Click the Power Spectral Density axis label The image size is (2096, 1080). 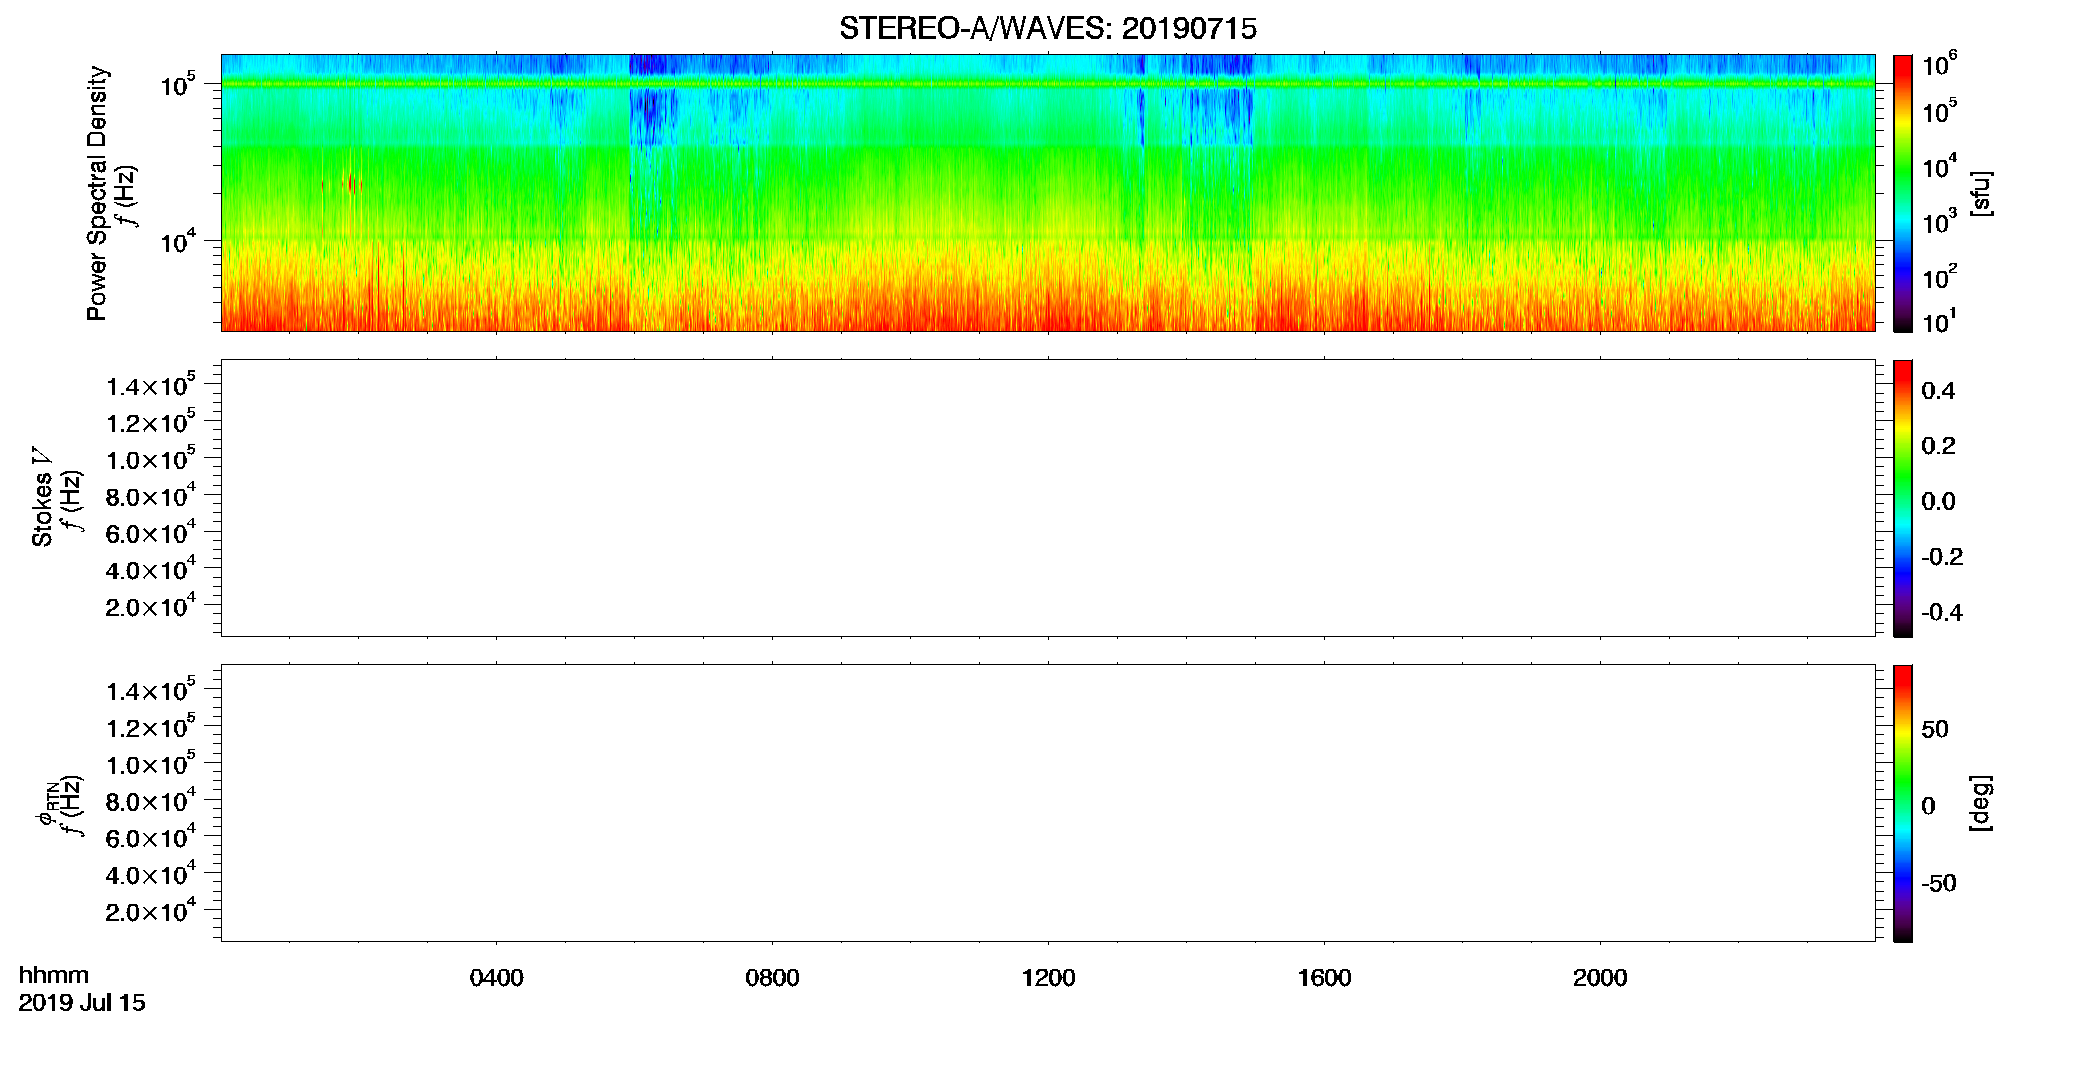(97, 193)
